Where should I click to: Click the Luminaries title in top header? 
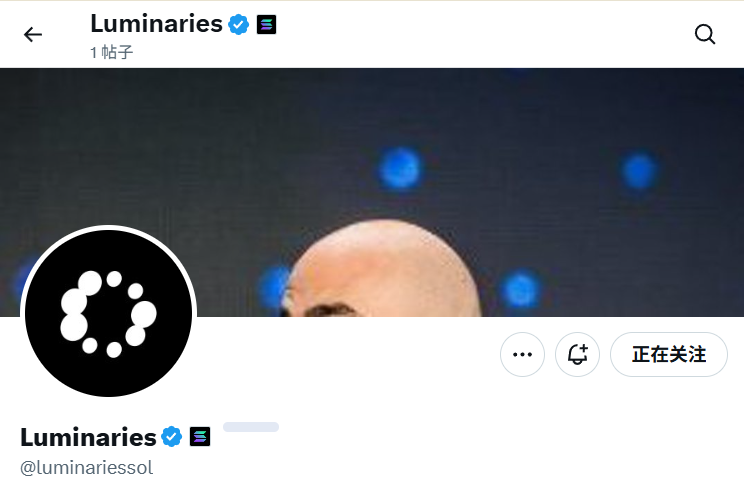click(156, 24)
